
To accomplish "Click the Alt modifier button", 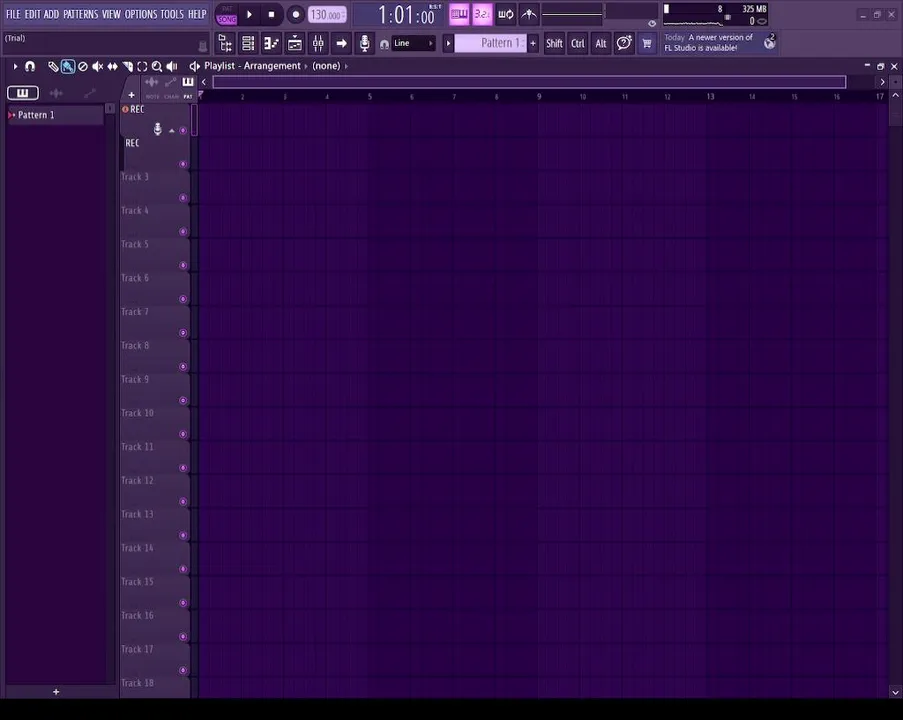I will (x=601, y=43).
